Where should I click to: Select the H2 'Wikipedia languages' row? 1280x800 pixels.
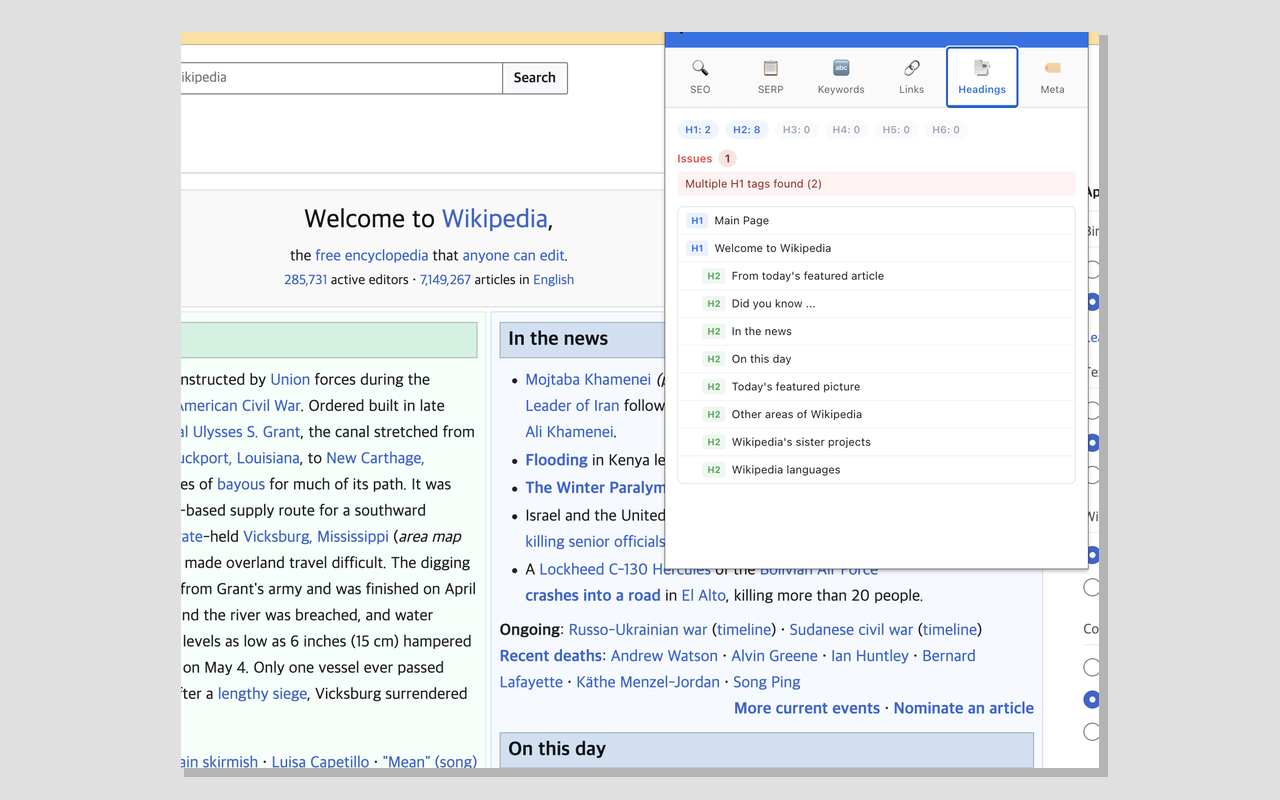876,469
